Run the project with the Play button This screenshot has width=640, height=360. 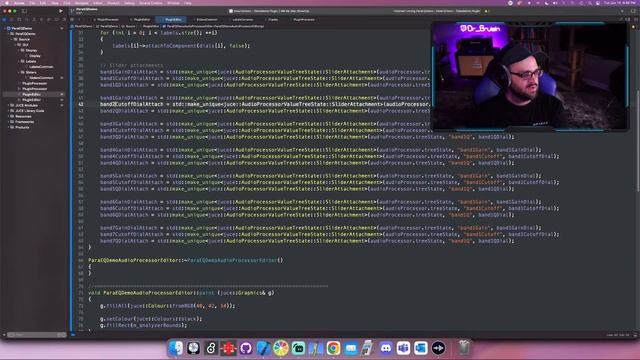61,11
